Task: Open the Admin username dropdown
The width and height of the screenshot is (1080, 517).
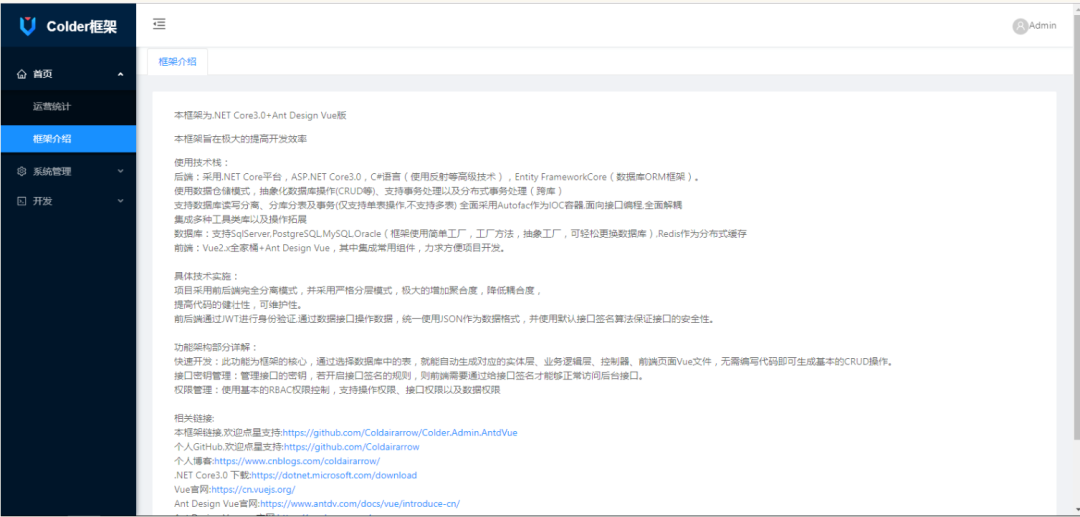Action: click(x=1043, y=25)
